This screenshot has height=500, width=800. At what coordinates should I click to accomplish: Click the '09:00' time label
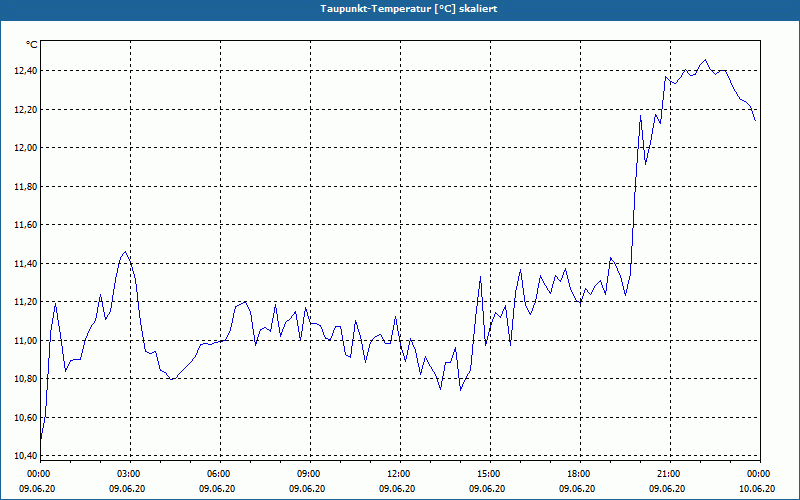(307, 474)
